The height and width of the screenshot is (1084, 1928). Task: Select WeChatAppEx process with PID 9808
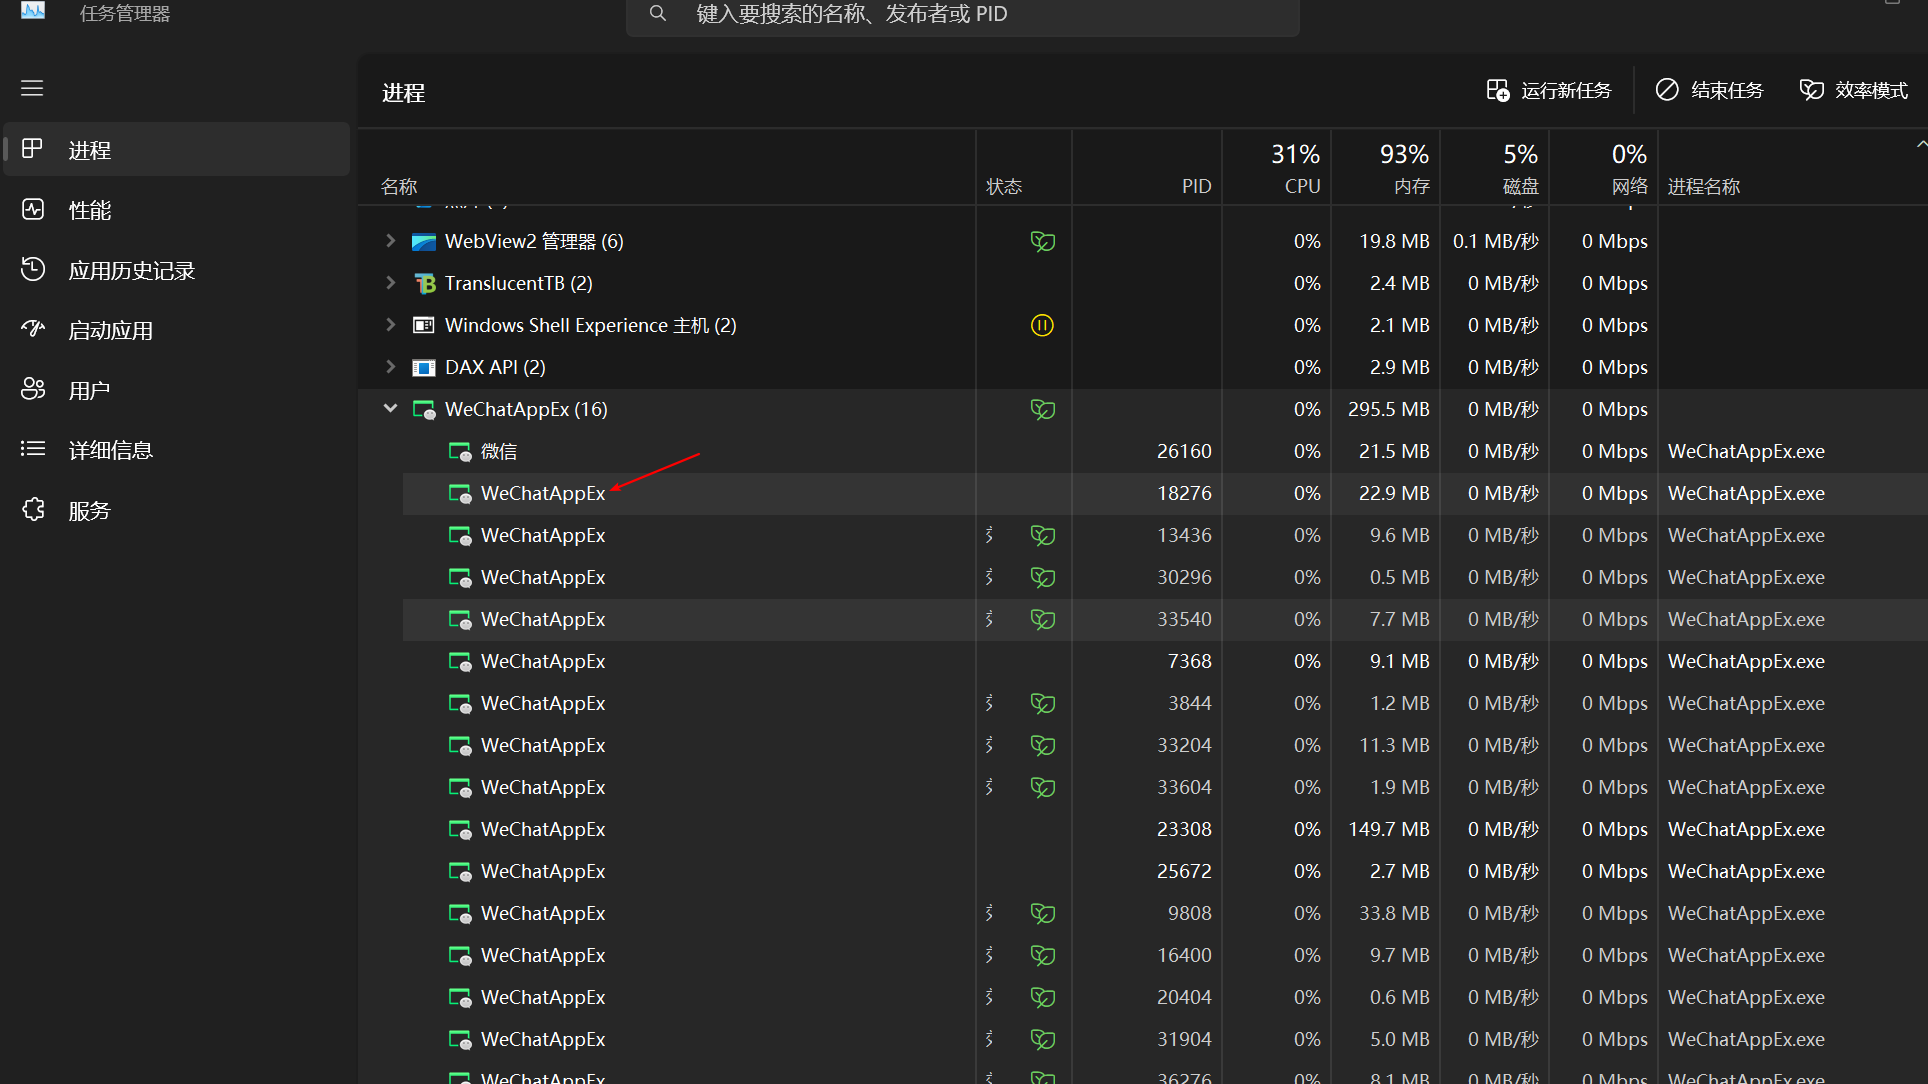click(x=1165, y=914)
